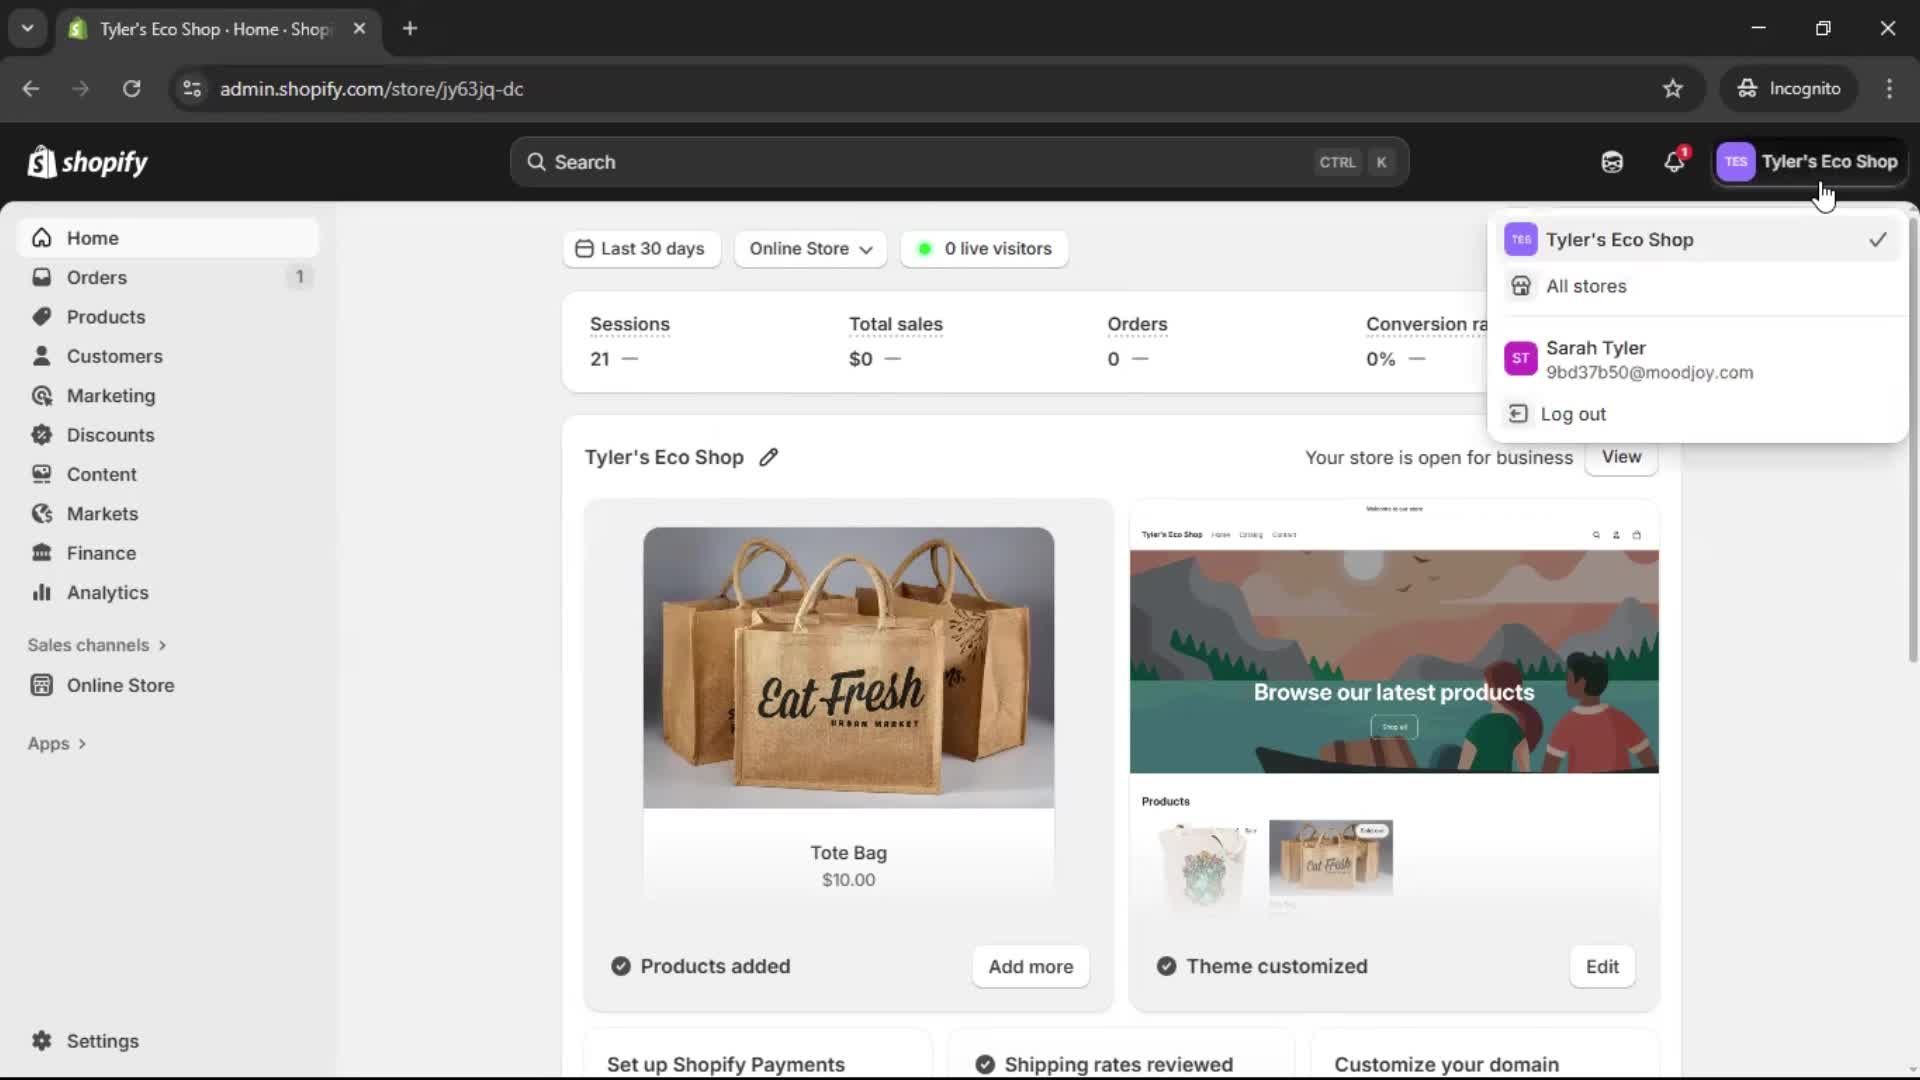1920x1080 pixels.
Task: Click the Log out arrow icon
Action: click(1517, 414)
